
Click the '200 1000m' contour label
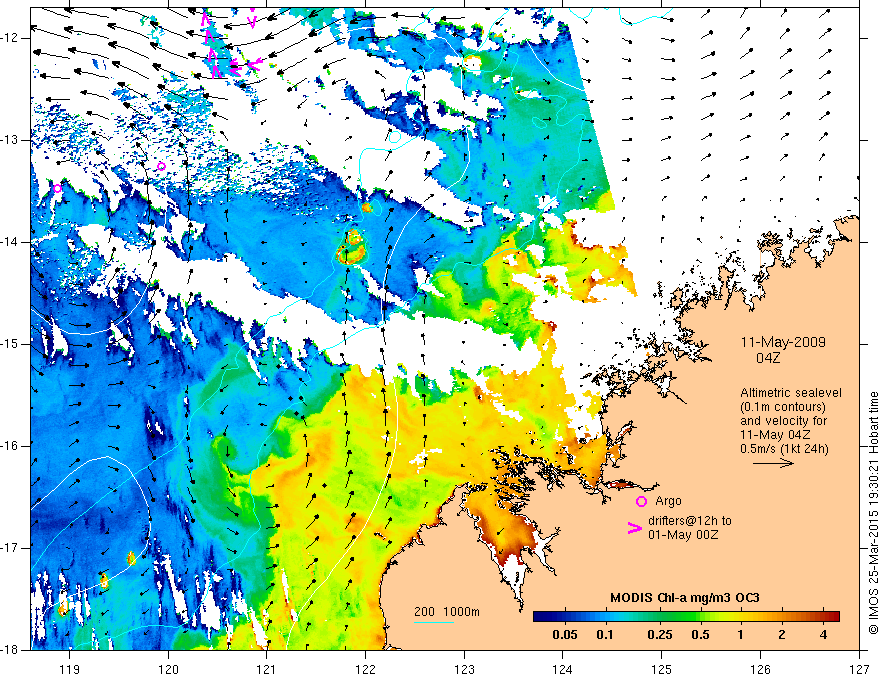[447, 612]
